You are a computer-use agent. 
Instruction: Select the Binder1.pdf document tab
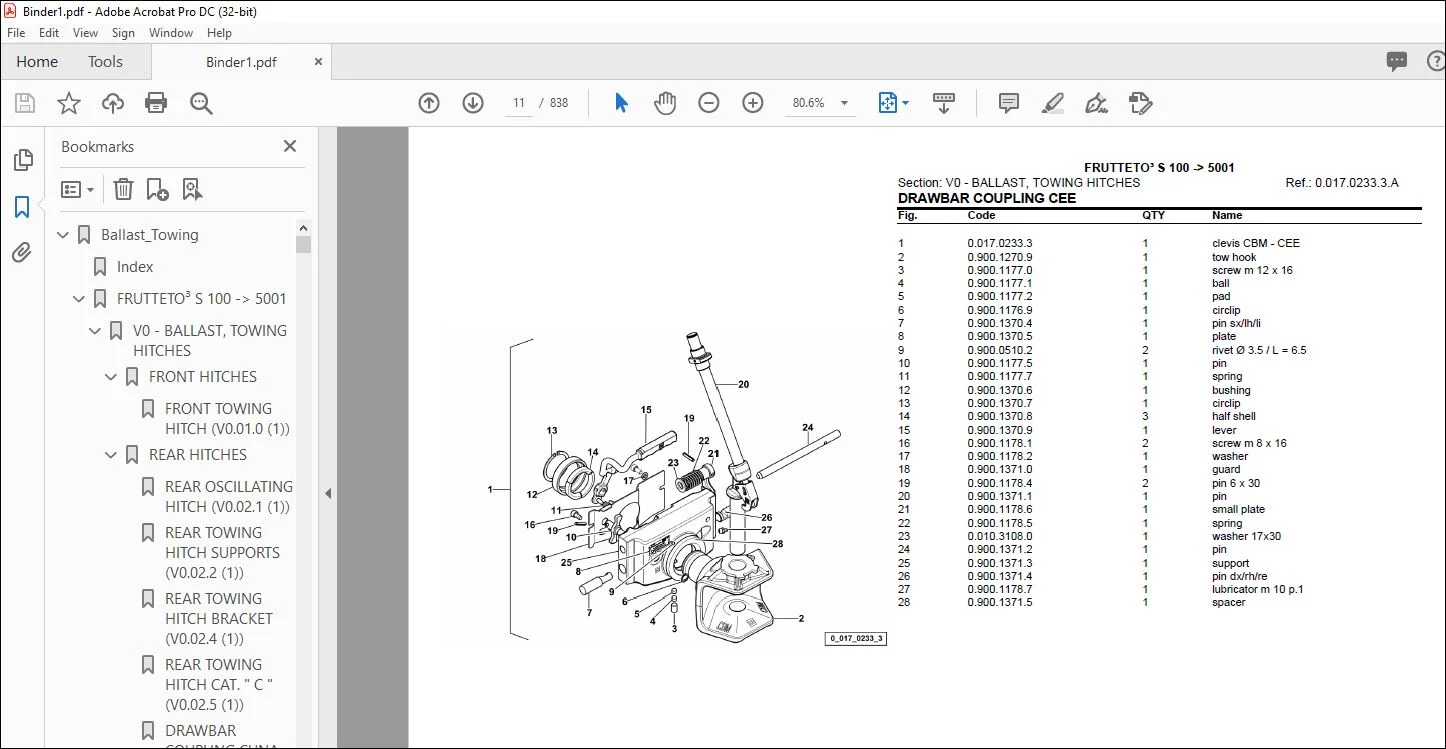(x=241, y=62)
